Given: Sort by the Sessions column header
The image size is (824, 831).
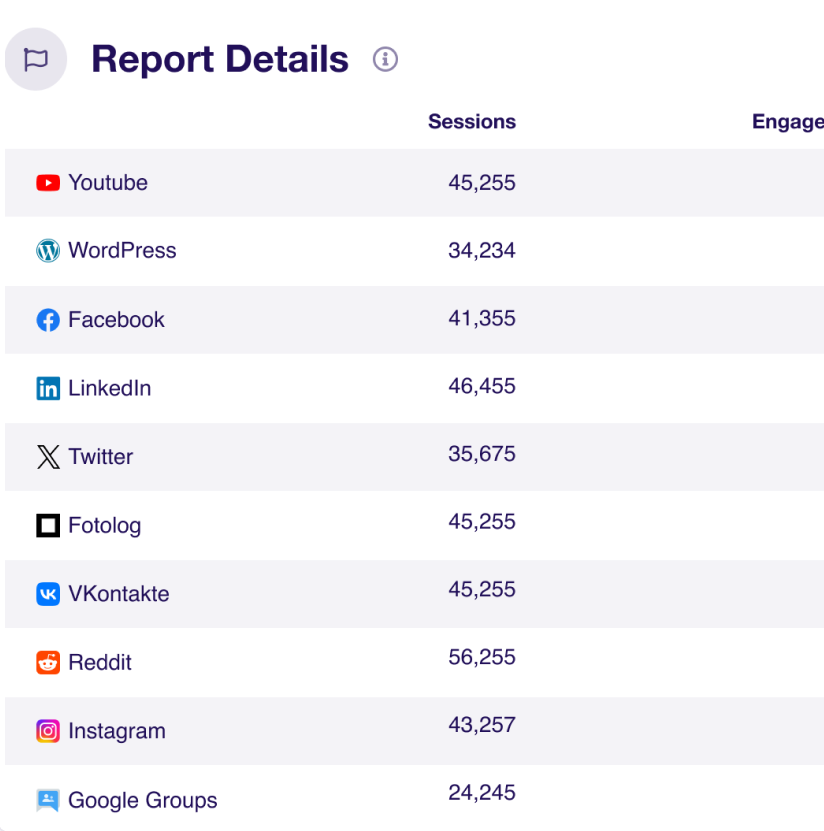Looking at the screenshot, I should (x=471, y=122).
